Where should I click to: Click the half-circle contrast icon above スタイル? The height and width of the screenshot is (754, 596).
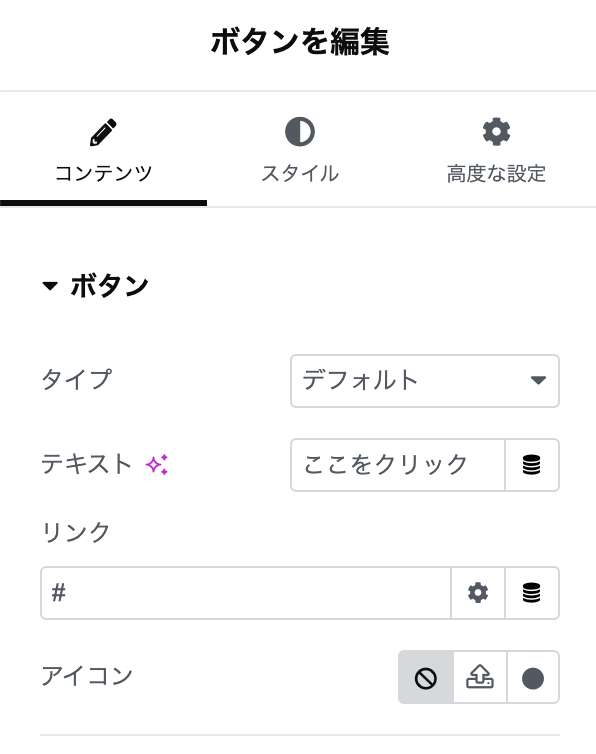(x=300, y=132)
